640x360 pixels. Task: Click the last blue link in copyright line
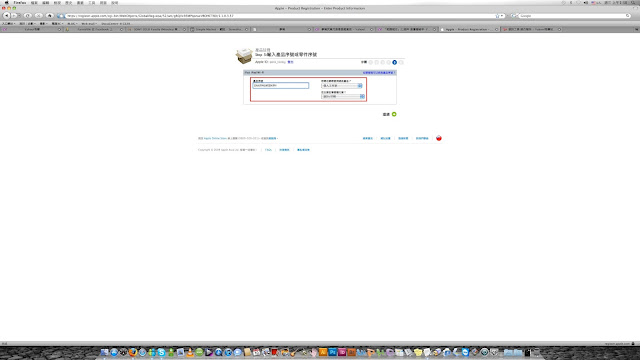pyautogui.click(x=303, y=150)
